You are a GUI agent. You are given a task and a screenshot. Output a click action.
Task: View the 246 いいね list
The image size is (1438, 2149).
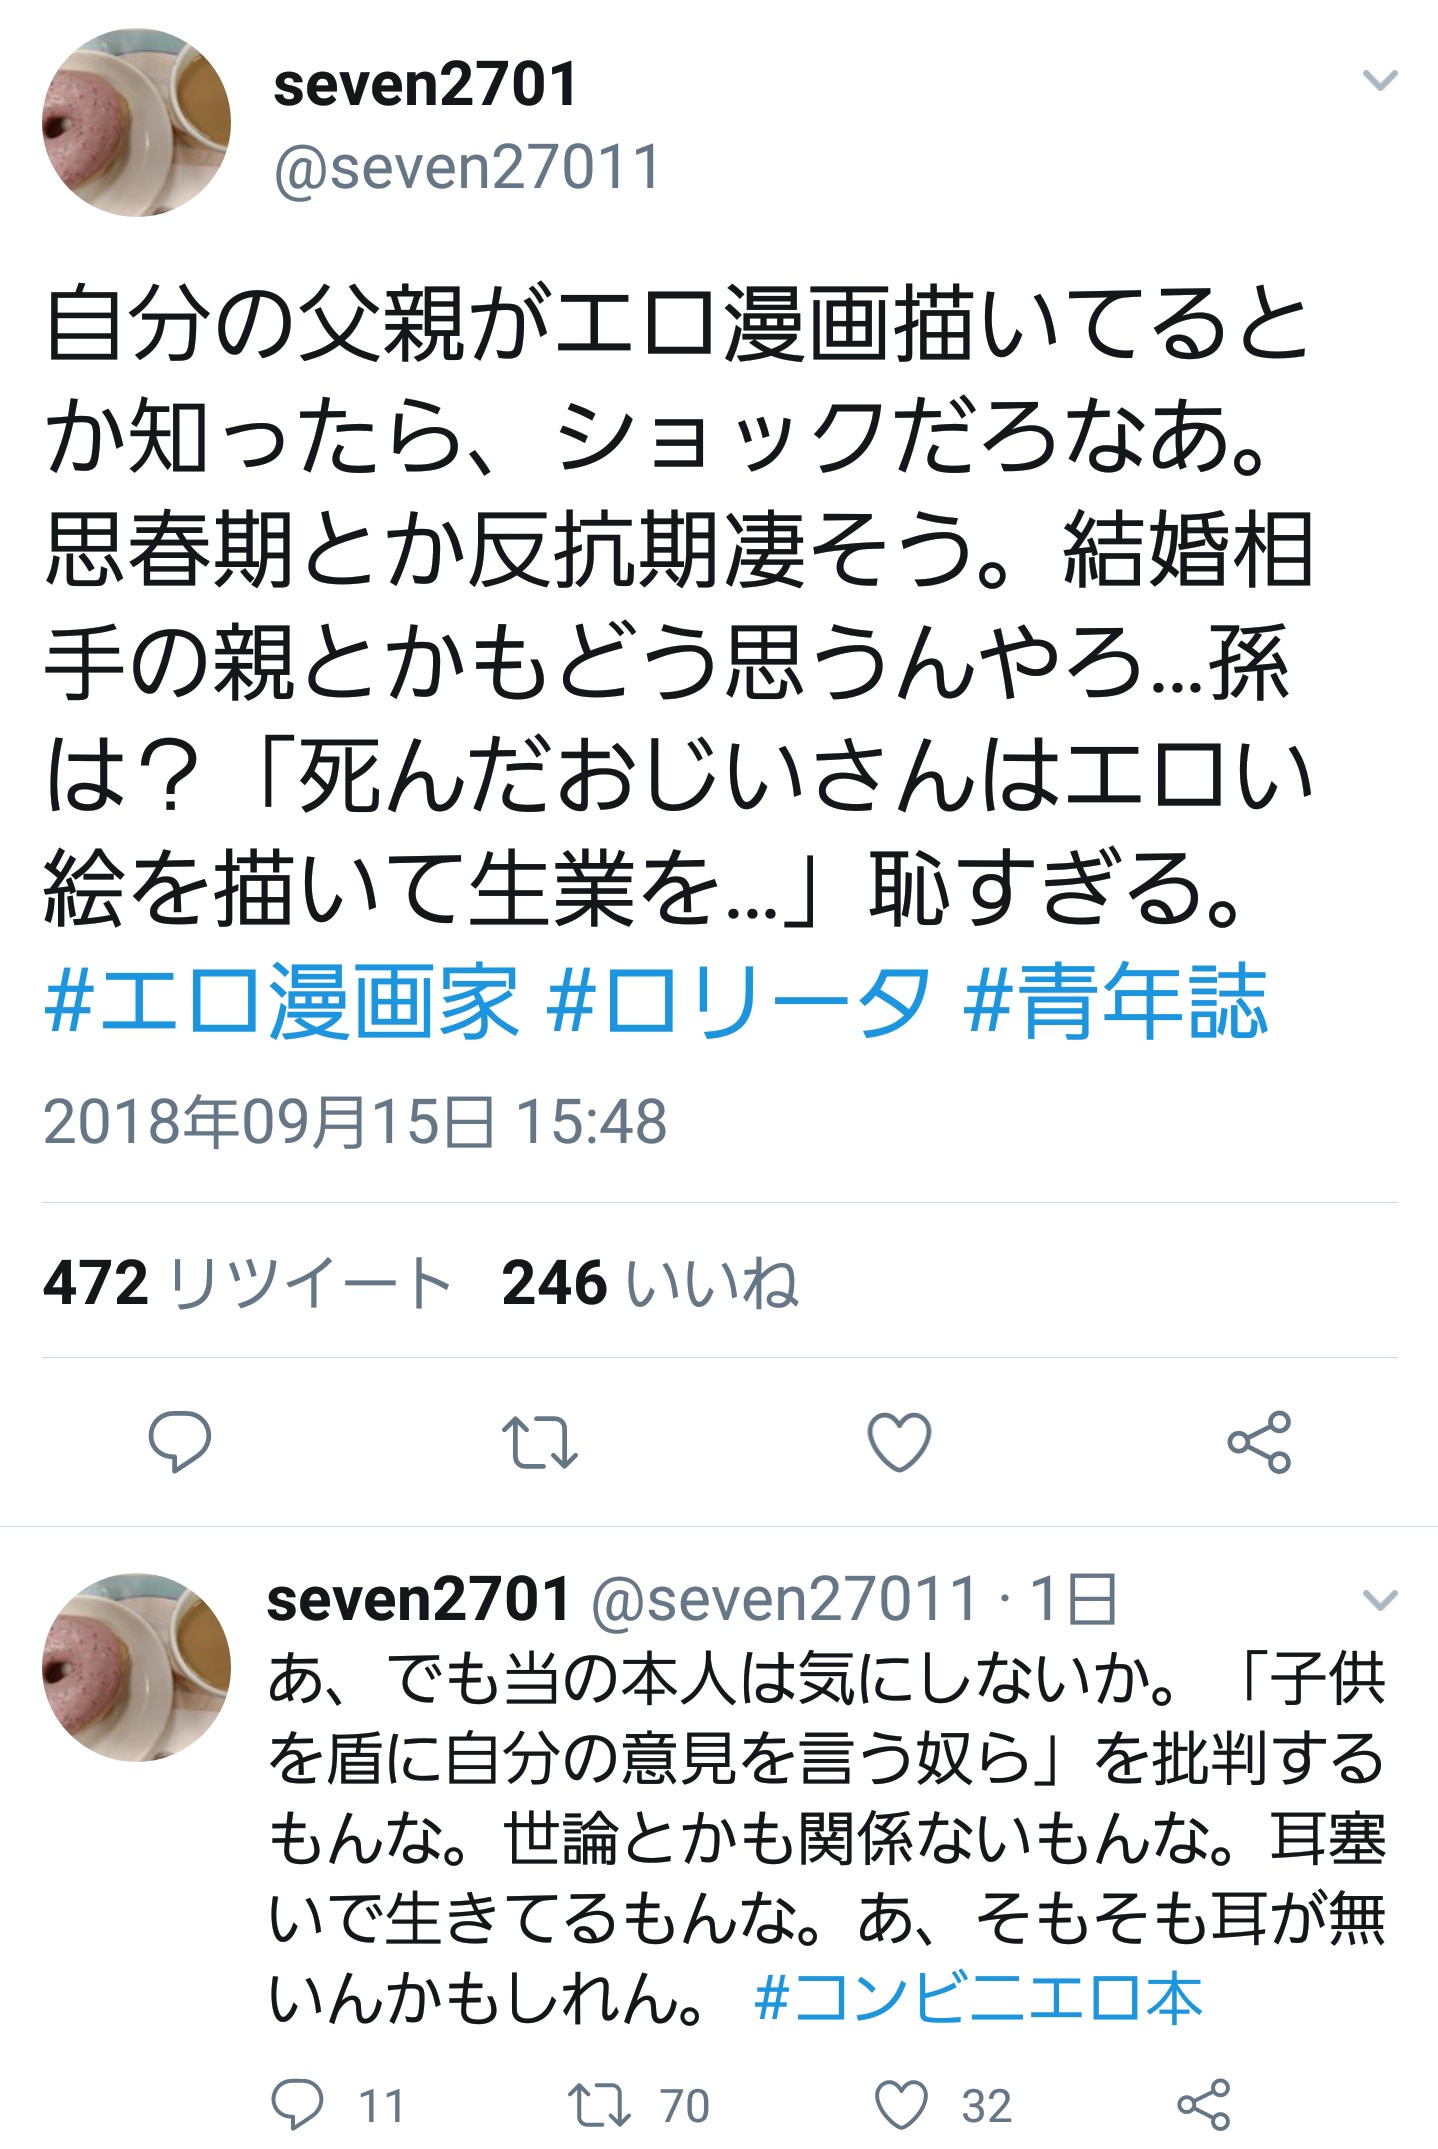[x=650, y=1282]
